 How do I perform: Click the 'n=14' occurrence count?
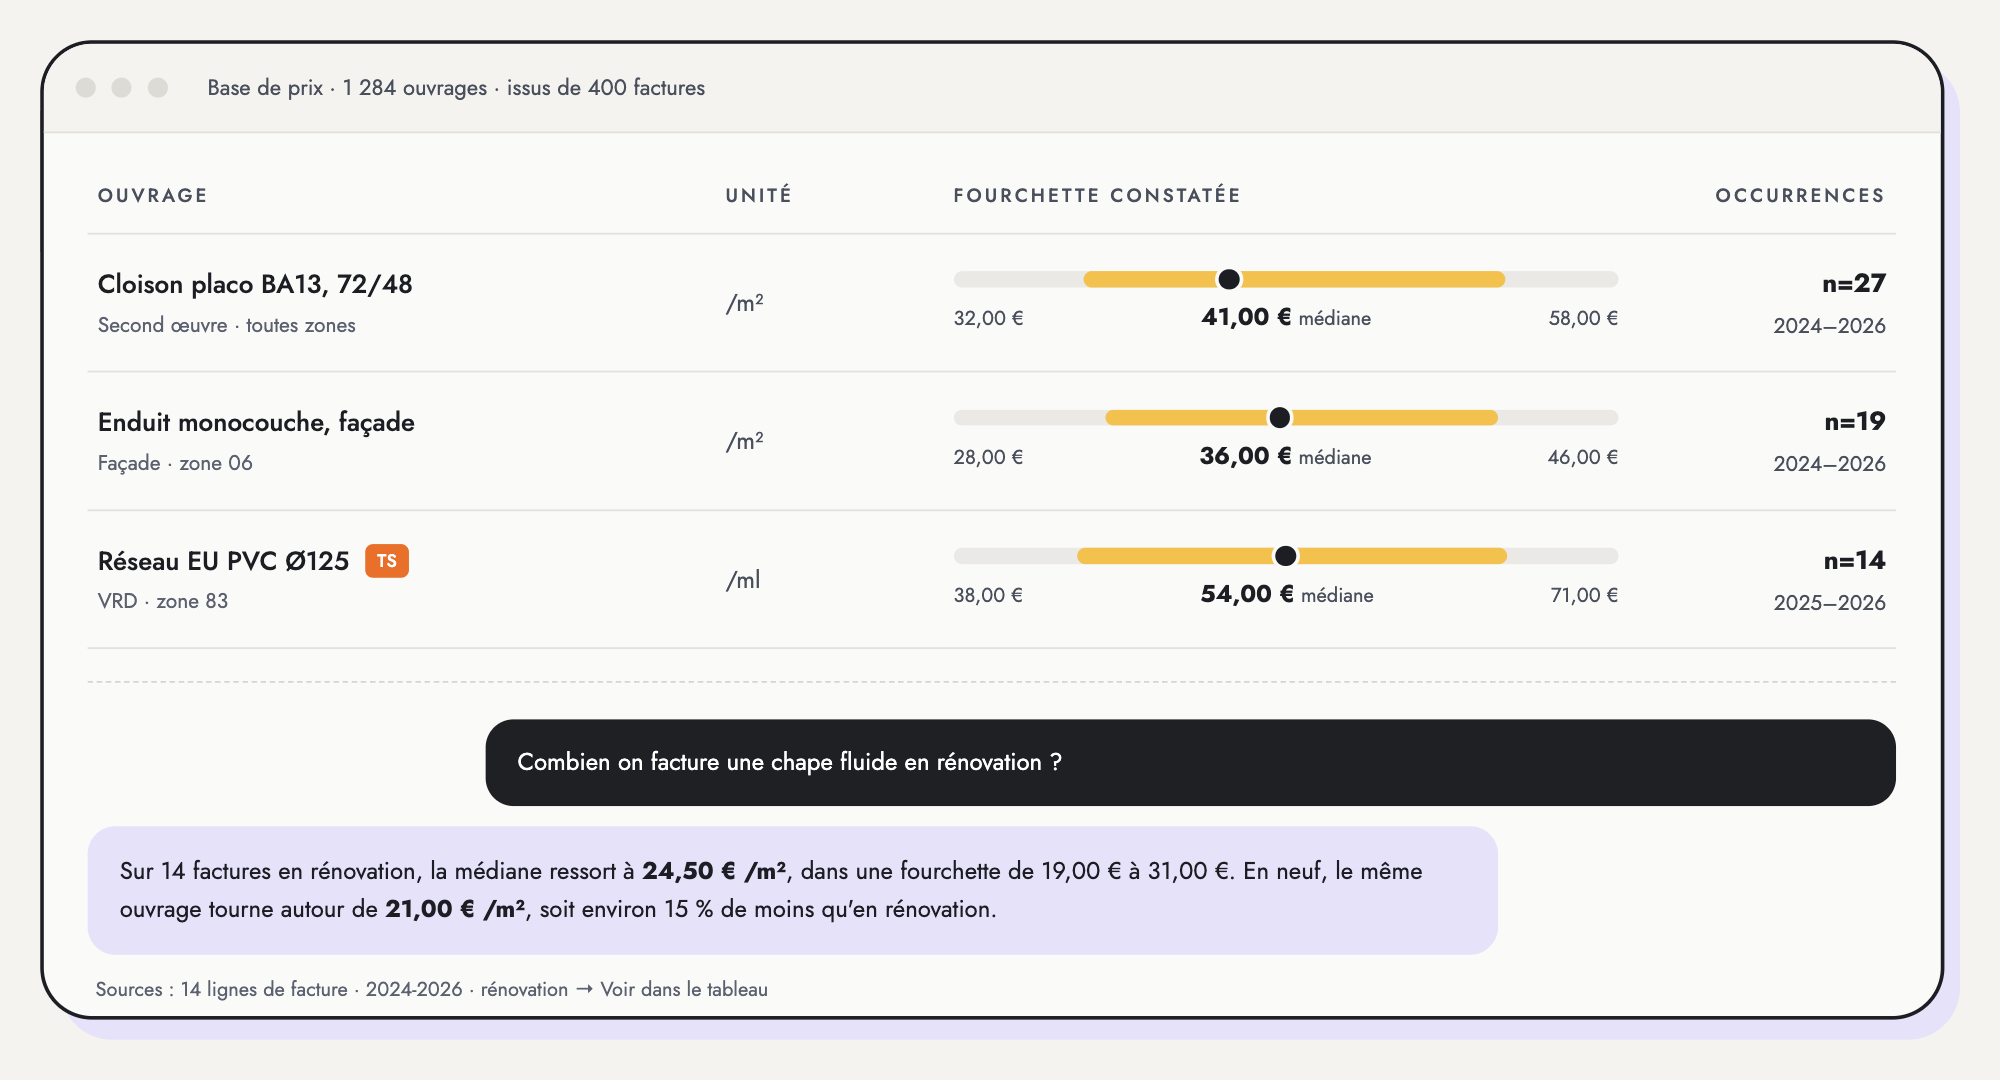pyautogui.click(x=1854, y=561)
